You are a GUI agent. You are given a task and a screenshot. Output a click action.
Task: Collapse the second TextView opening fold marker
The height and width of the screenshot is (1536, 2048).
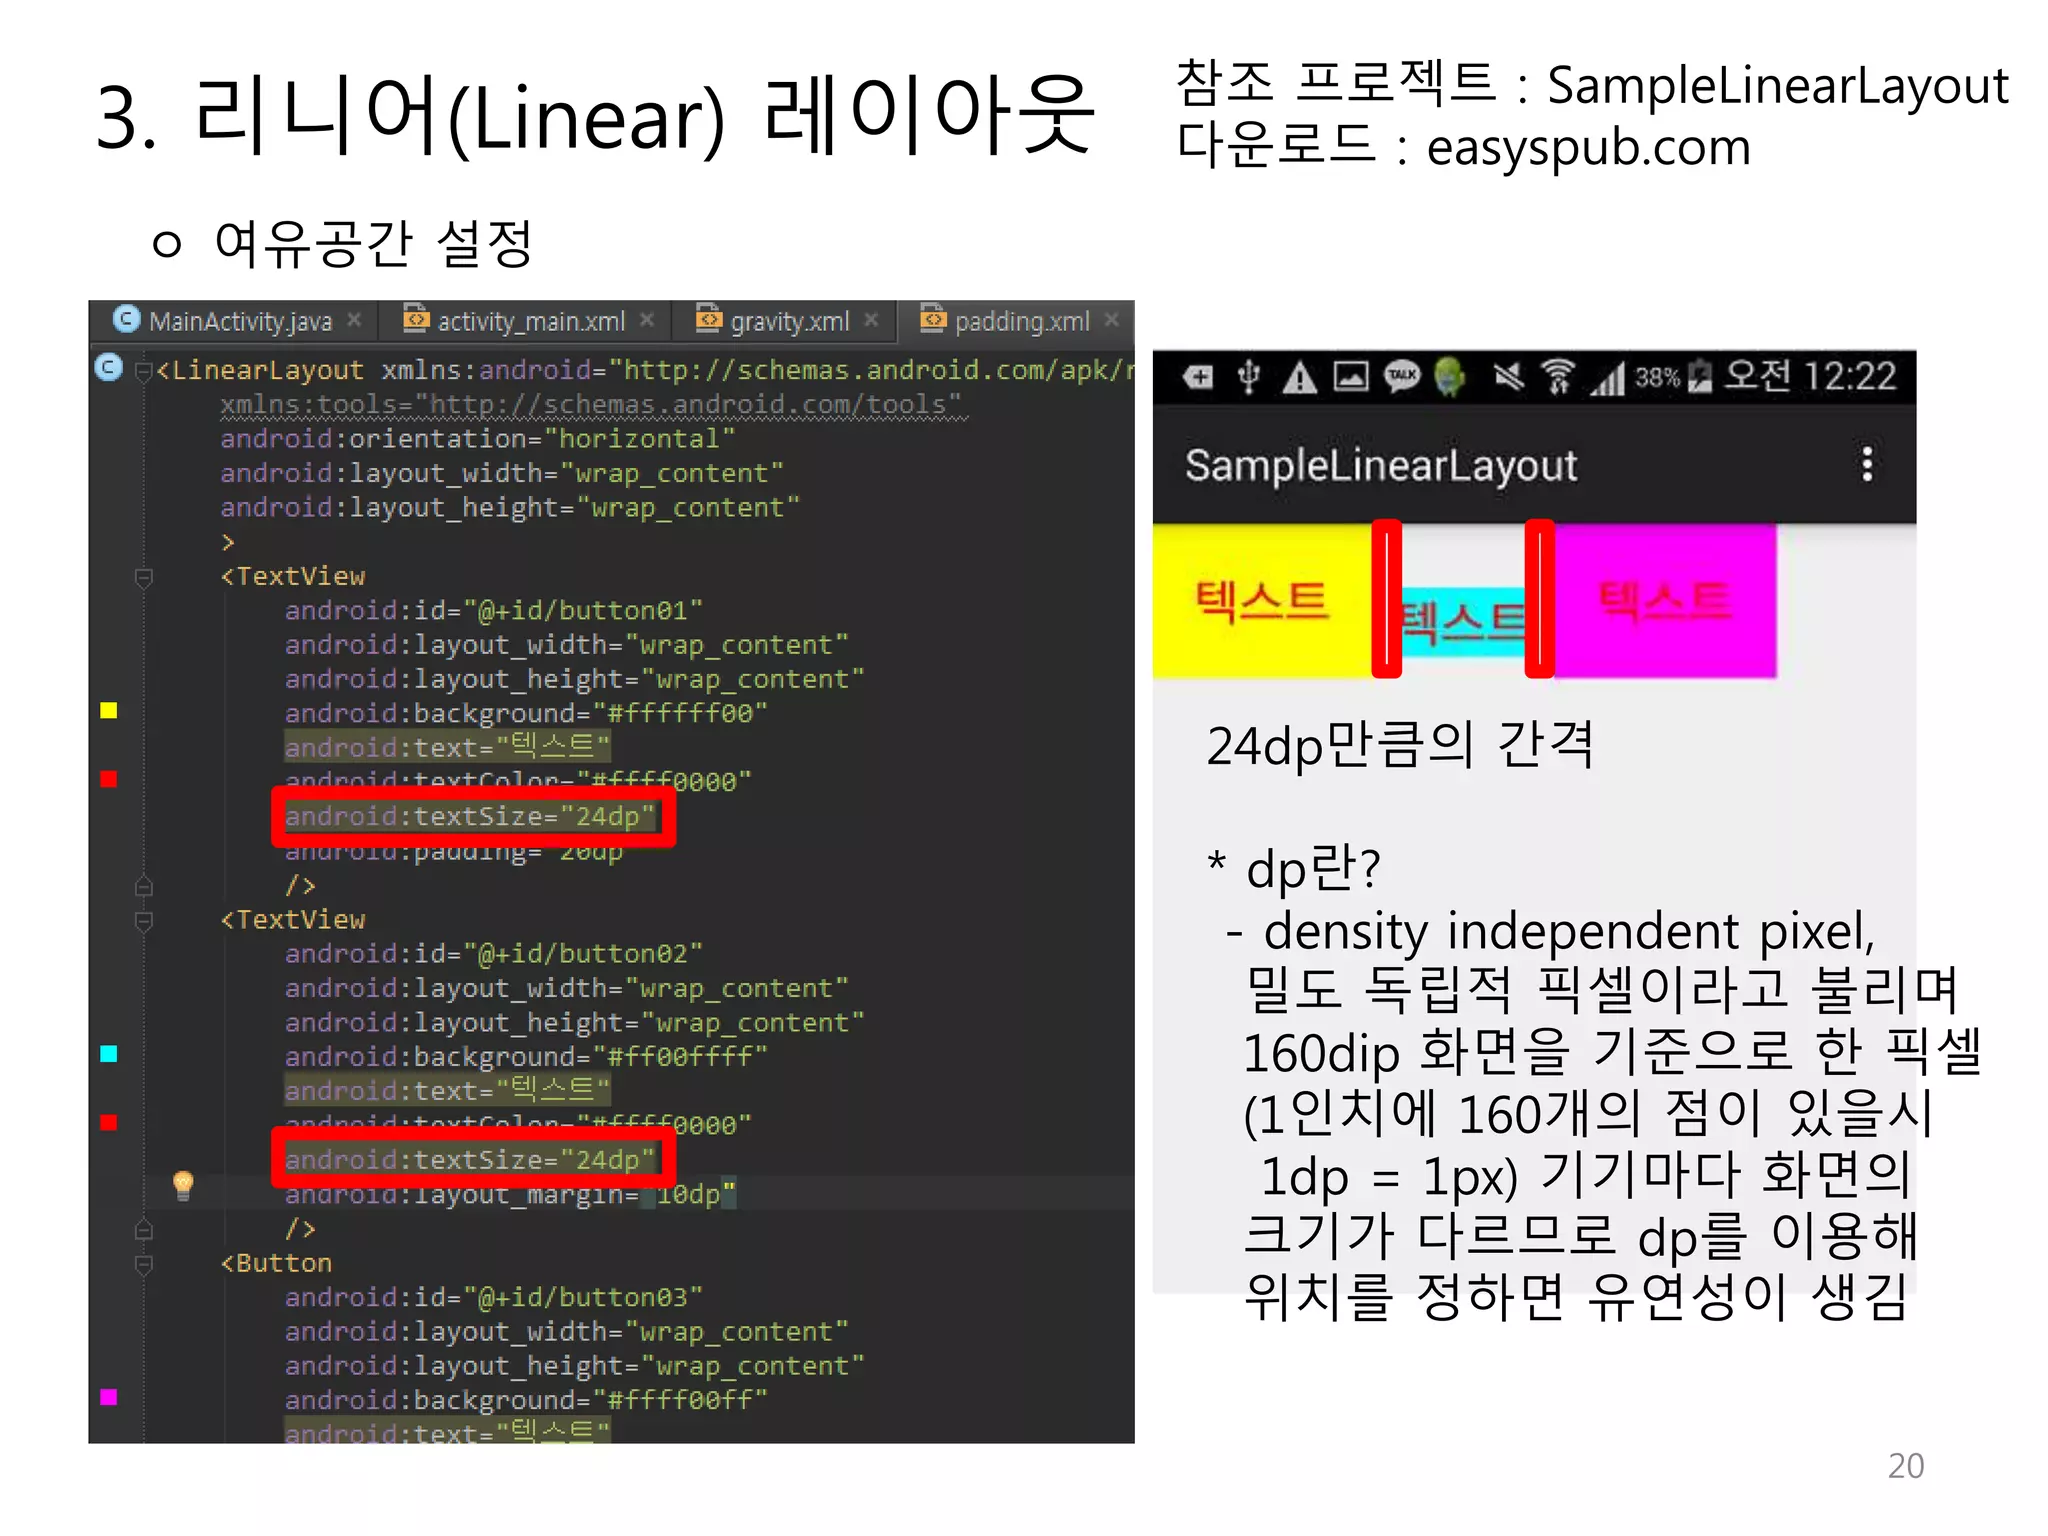[144, 921]
